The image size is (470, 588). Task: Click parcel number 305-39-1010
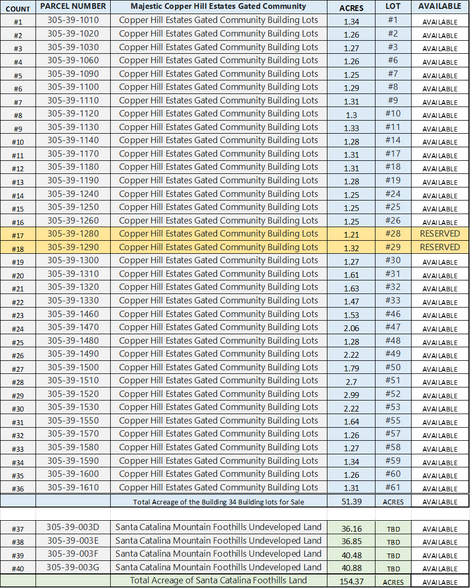pyautogui.click(x=73, y=20)
